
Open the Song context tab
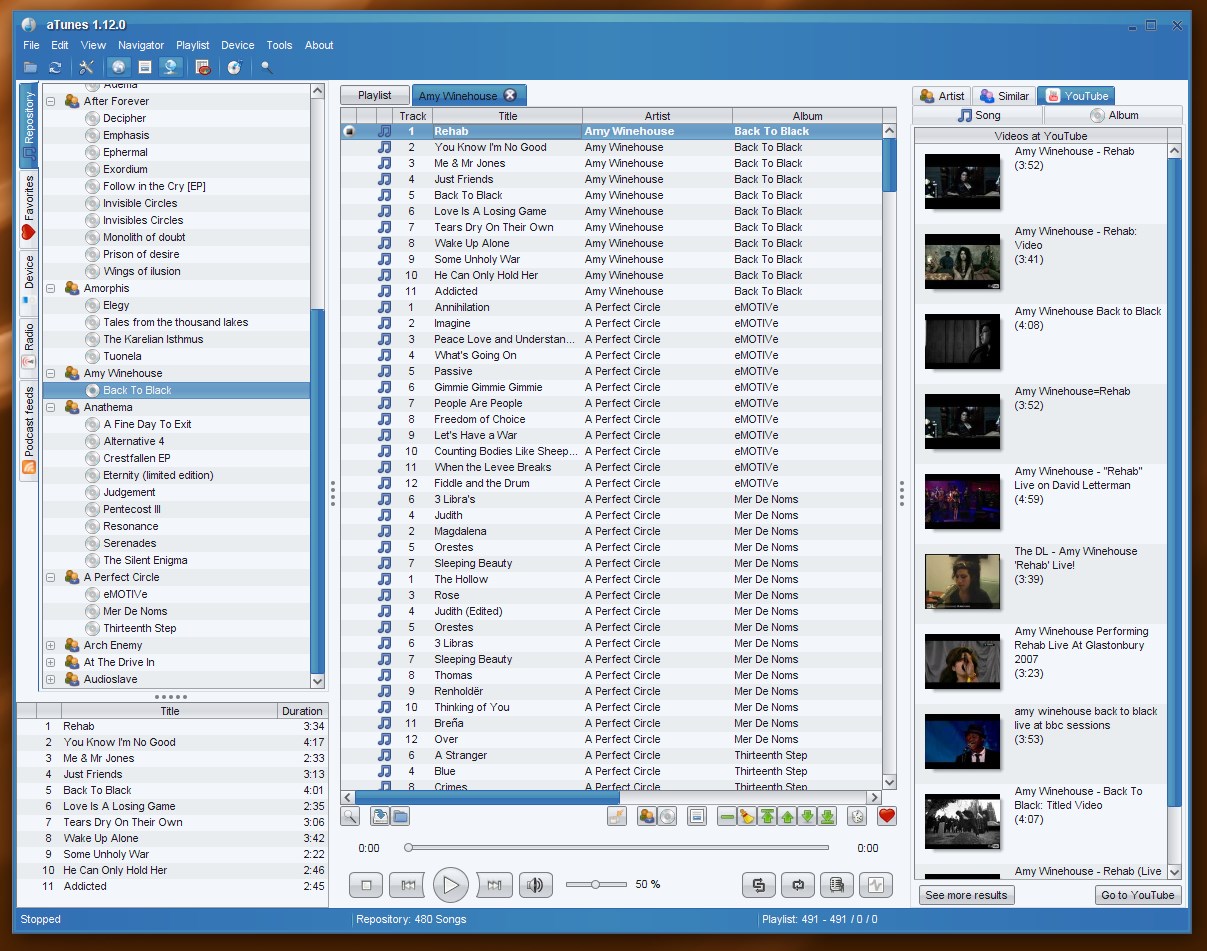[x=978, y=115]
